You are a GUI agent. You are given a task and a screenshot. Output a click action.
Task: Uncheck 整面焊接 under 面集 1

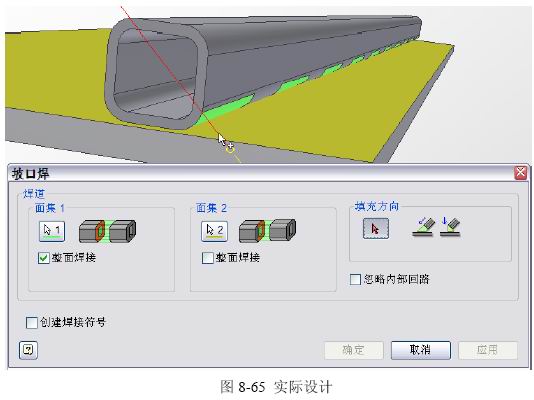click(44, 258)
